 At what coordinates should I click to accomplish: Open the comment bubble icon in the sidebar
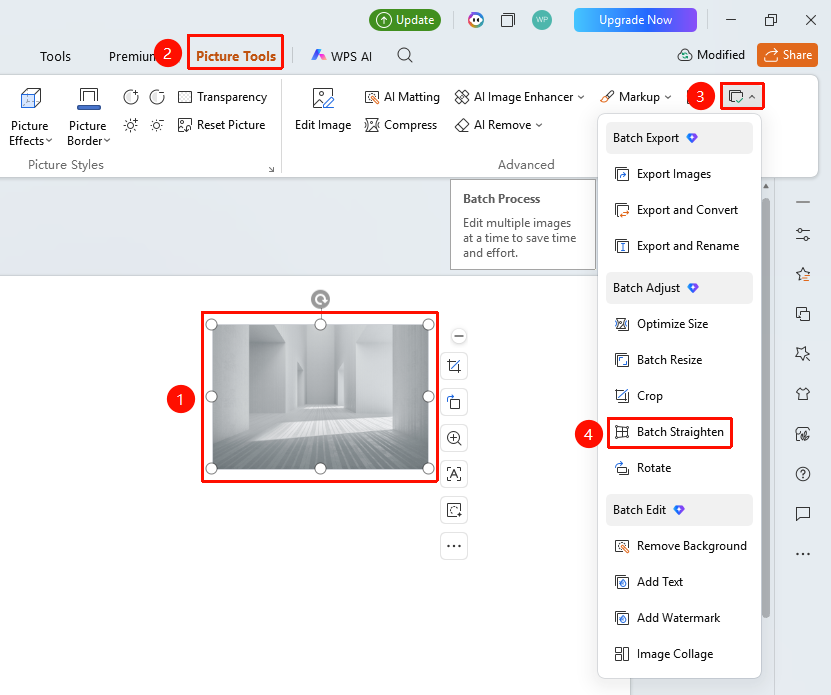803,514
